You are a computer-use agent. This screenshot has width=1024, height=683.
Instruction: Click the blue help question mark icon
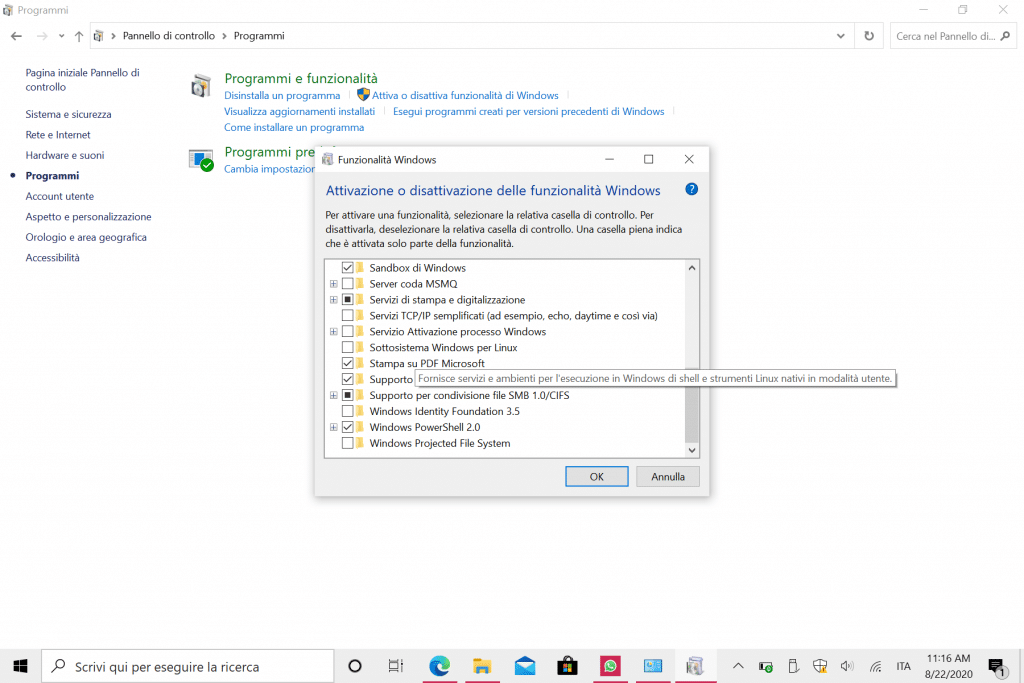click(691, 190)
